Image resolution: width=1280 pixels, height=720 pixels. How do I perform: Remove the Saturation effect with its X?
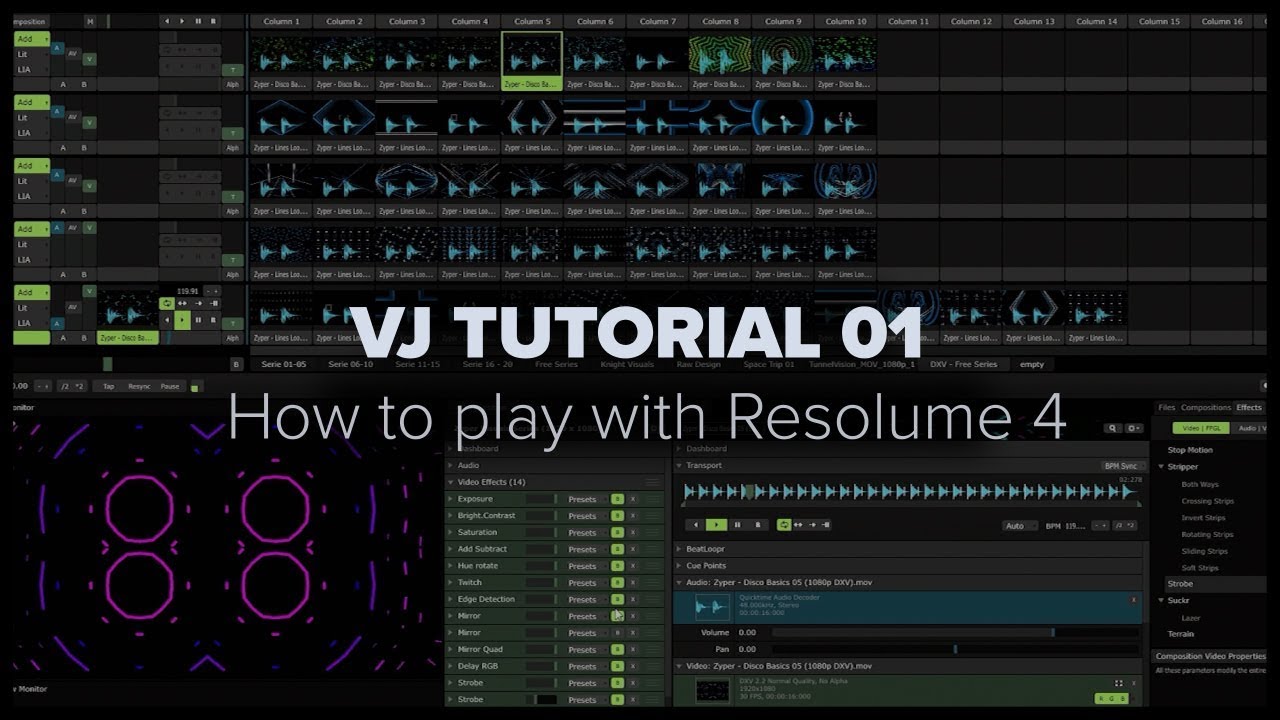pyautogui.click(x=632, y=533)
